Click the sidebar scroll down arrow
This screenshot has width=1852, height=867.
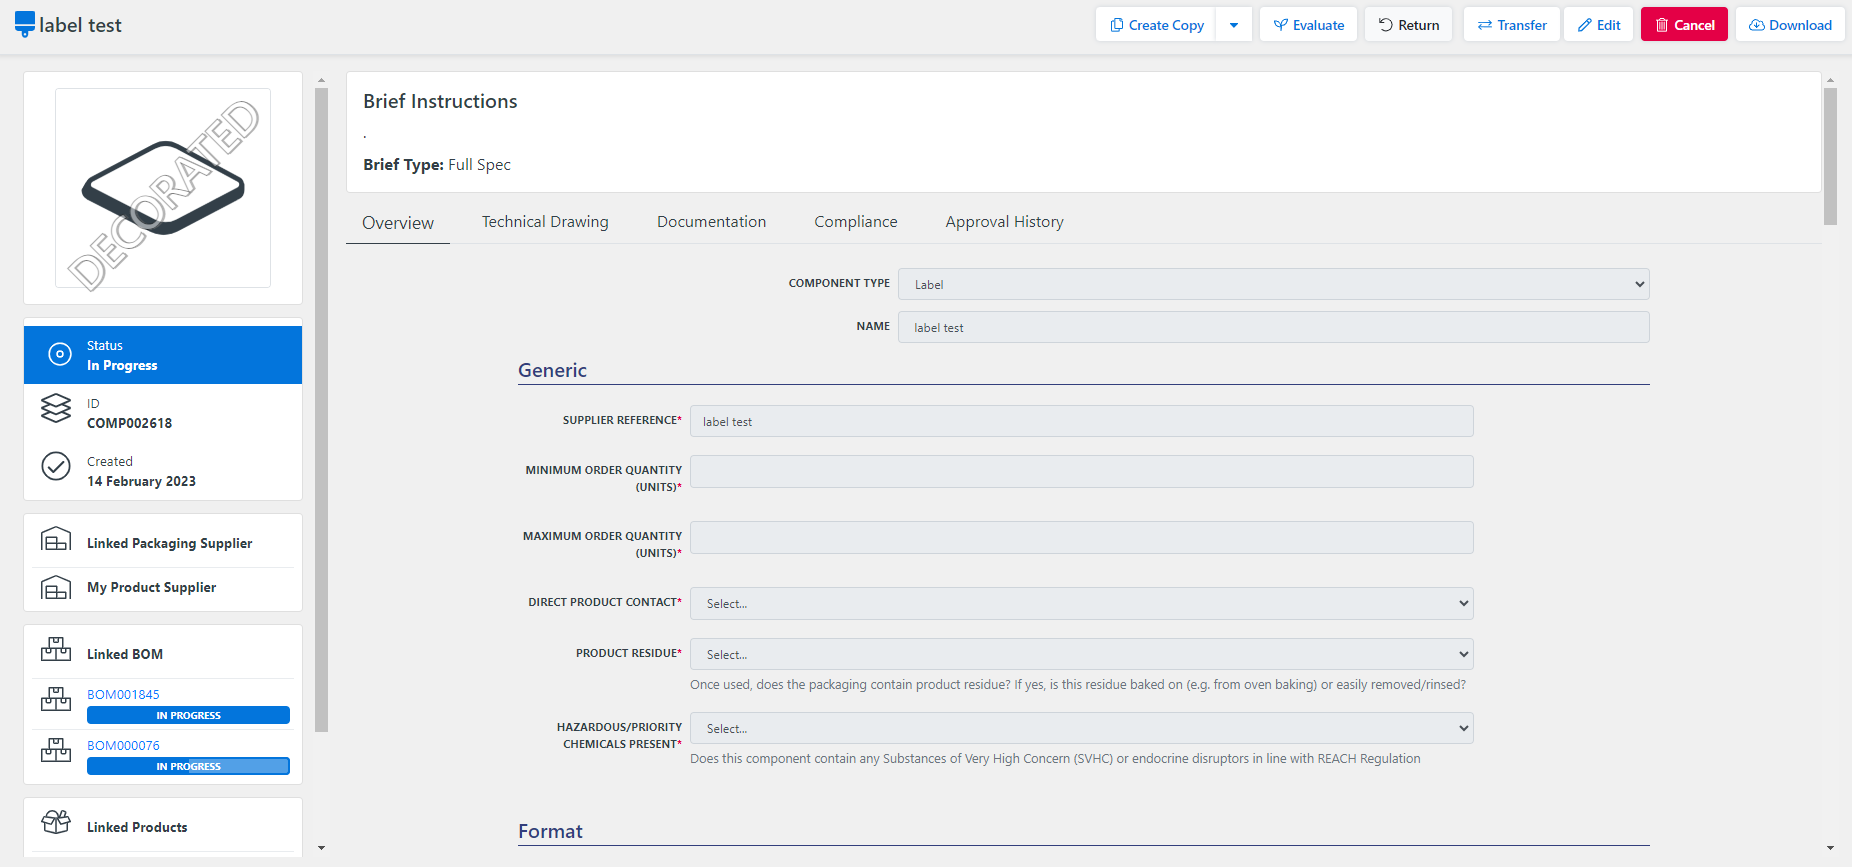coord(321,848)
